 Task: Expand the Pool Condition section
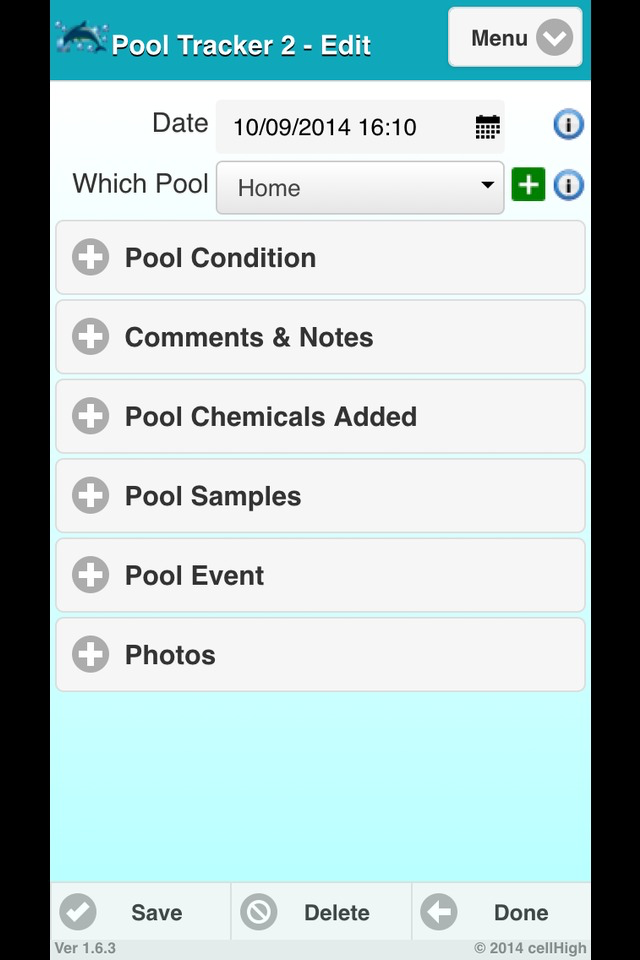(320, 258)
